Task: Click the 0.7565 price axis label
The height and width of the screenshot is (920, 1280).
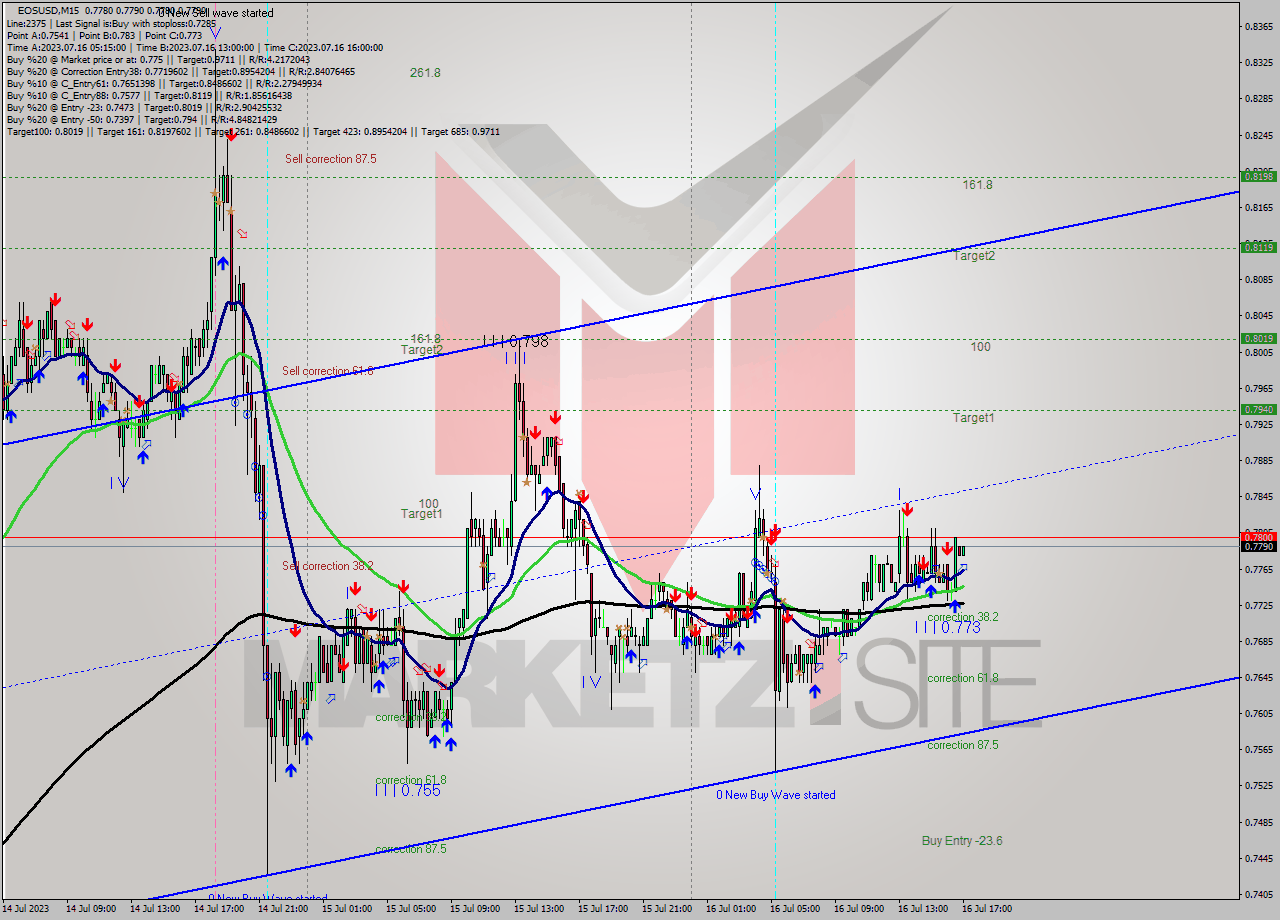Action: click(x=1258, y=749)
